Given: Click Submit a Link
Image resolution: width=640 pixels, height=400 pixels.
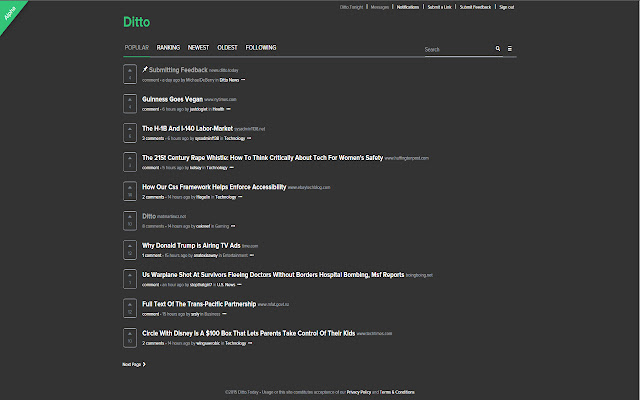Looking at the screenshot, I should point(440,7).
